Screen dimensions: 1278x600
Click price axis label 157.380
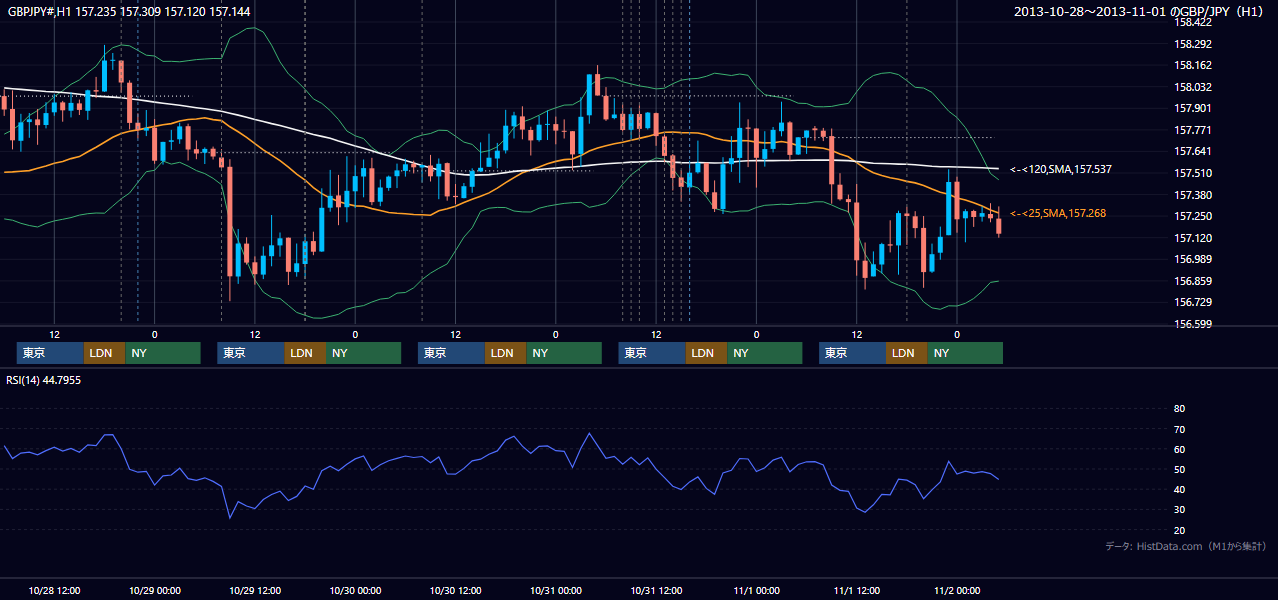pos(1194,195)
